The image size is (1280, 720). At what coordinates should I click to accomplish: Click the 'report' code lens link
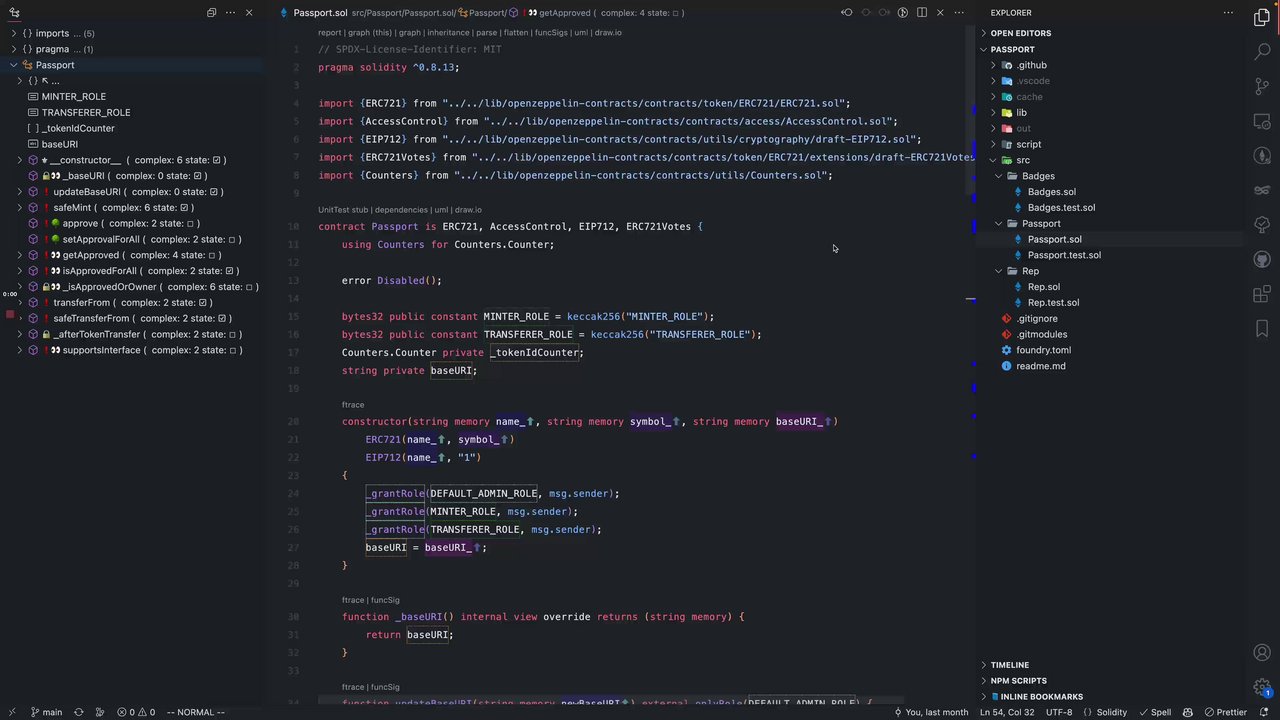click(330, 33)
